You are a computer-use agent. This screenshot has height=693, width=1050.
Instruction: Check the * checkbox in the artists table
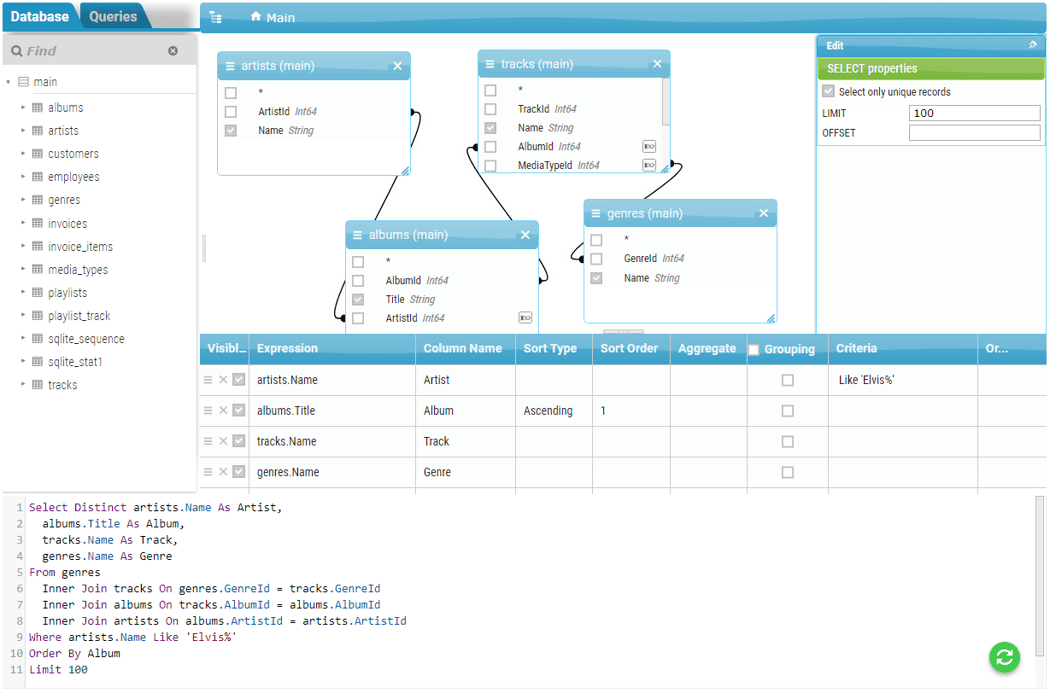pyautogui.click(x=231, y=90)
